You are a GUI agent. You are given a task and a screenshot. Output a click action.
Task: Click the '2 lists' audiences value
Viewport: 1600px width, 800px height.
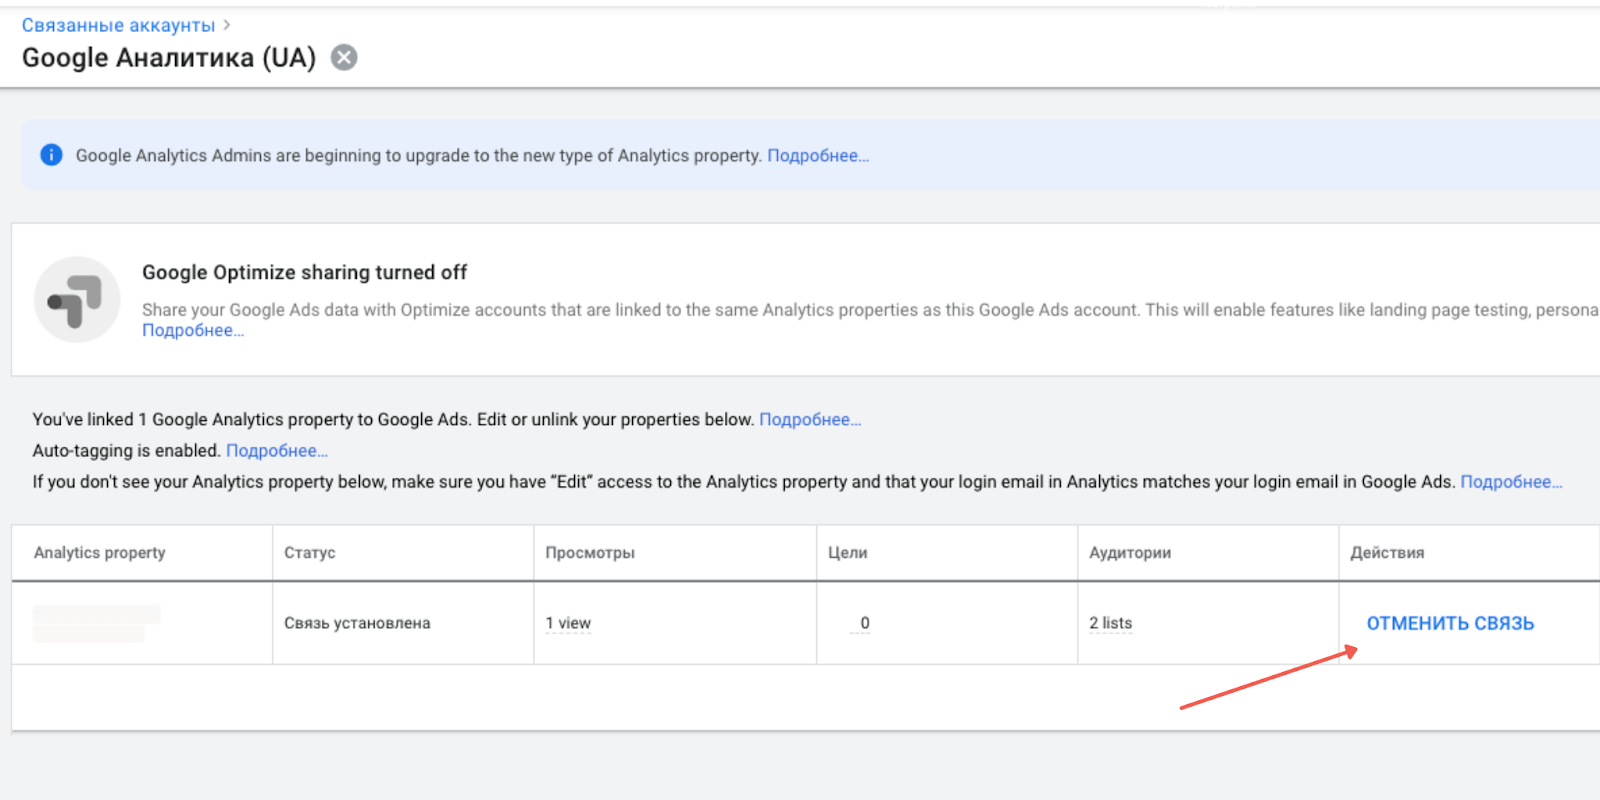(1111, 623)
